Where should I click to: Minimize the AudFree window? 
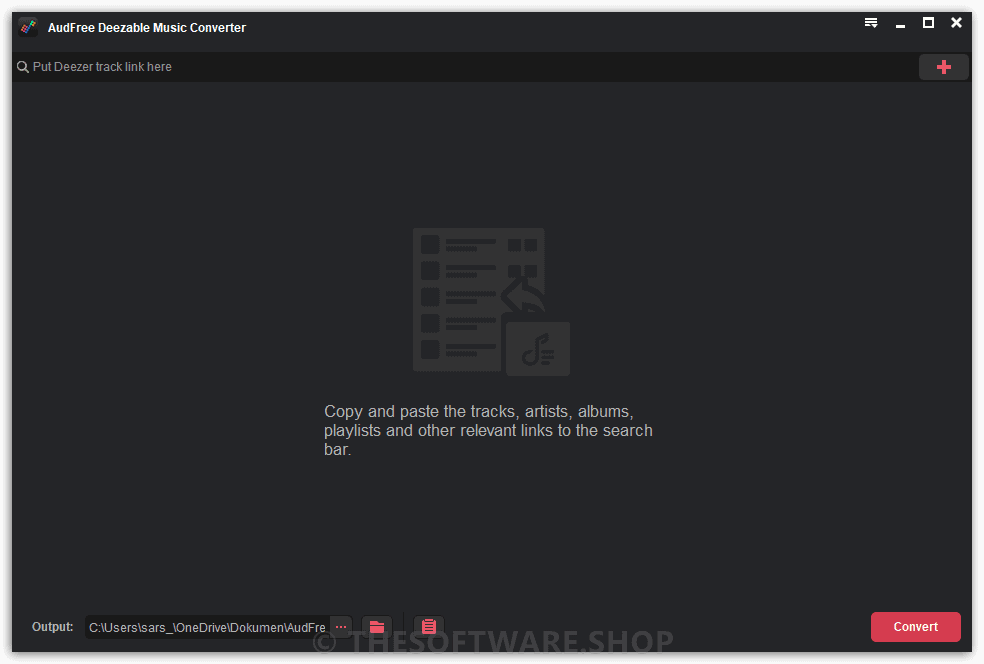(x=900, y=25)
